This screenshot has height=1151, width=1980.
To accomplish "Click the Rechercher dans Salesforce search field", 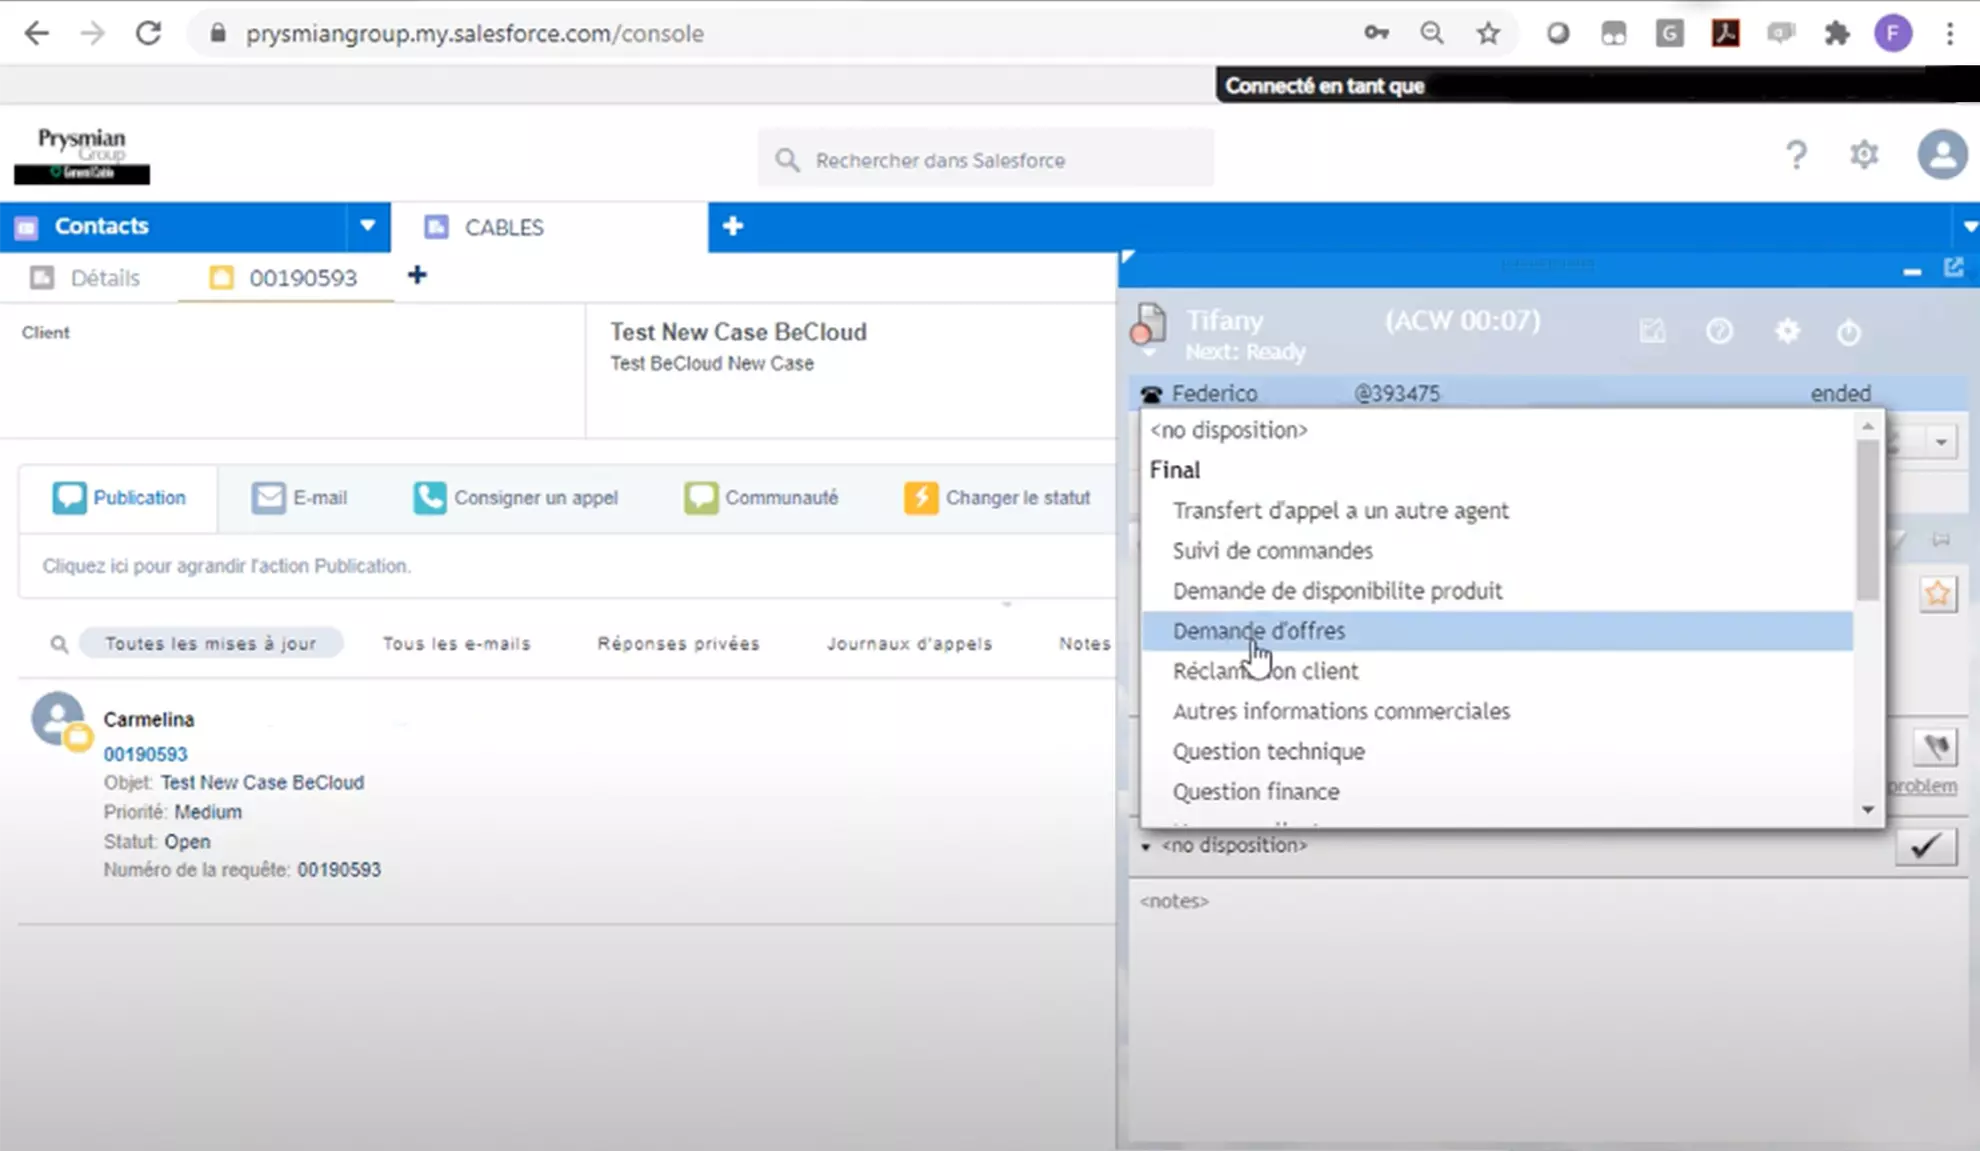I will [986, 159].
